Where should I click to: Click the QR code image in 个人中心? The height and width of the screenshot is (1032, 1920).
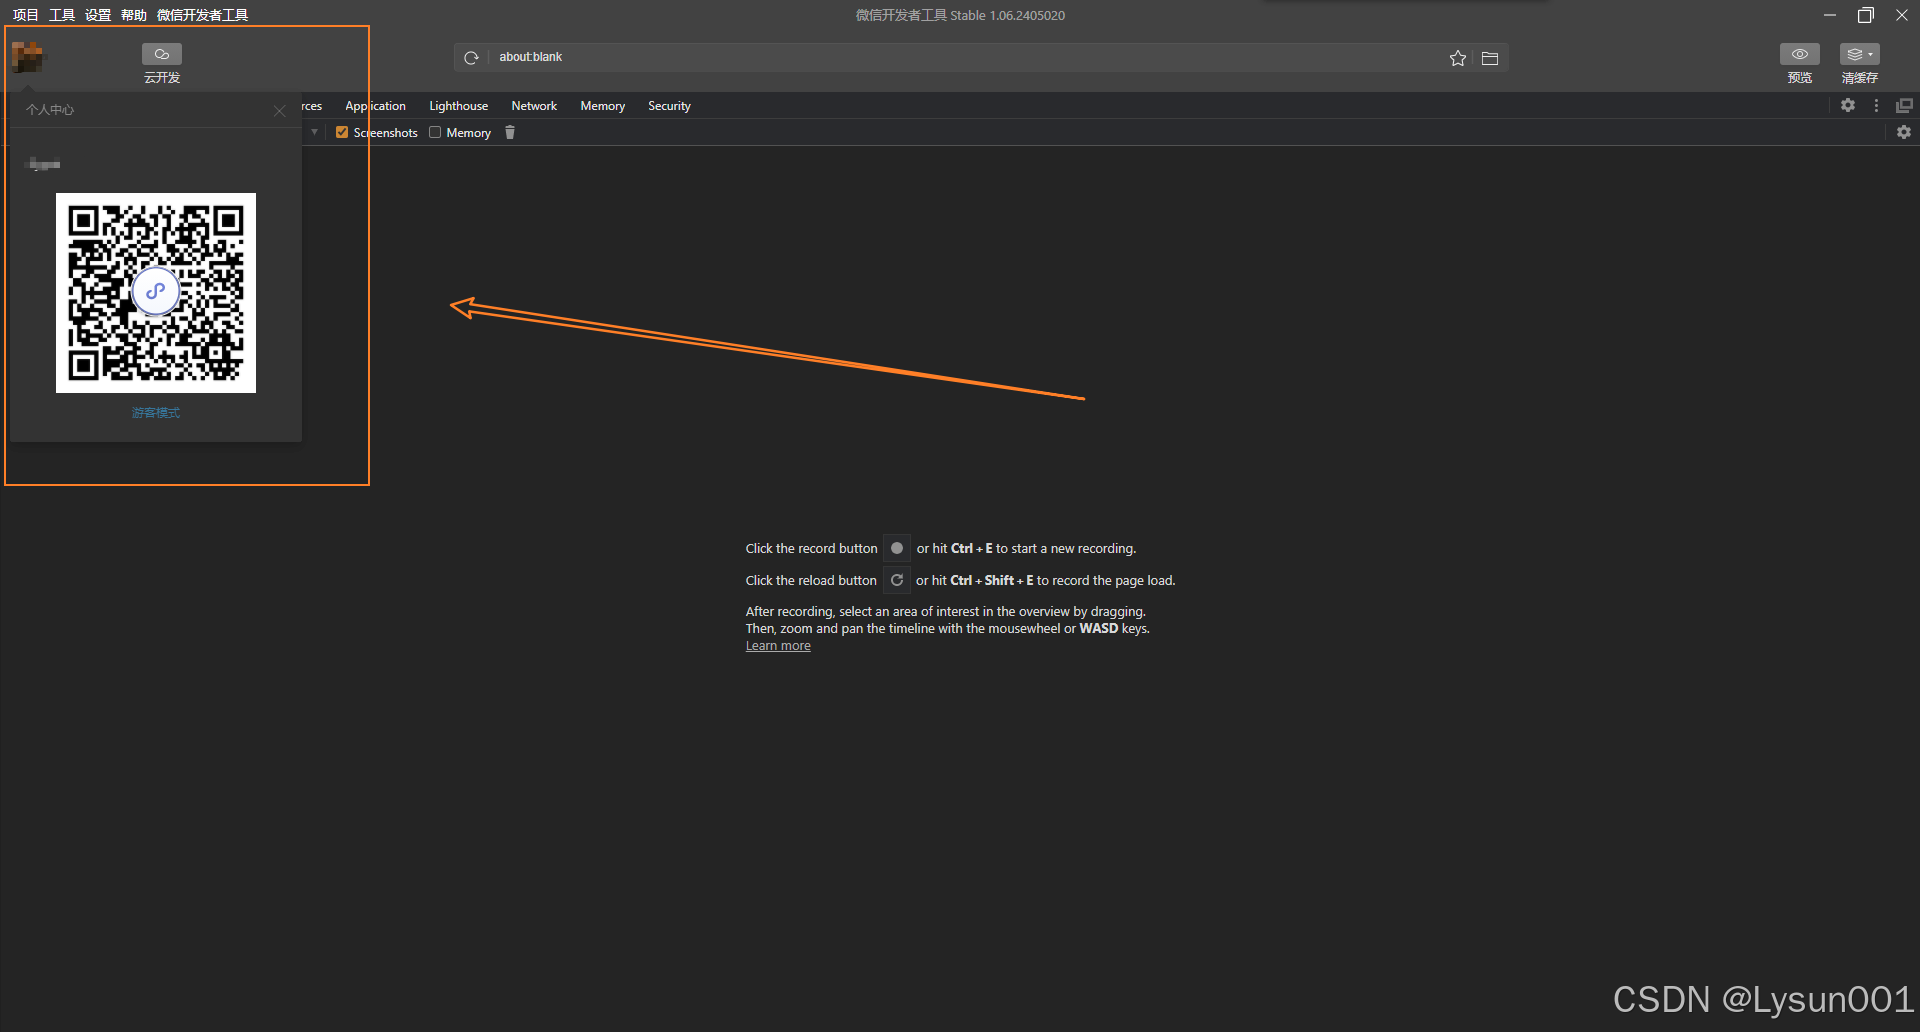click(156, 293)
